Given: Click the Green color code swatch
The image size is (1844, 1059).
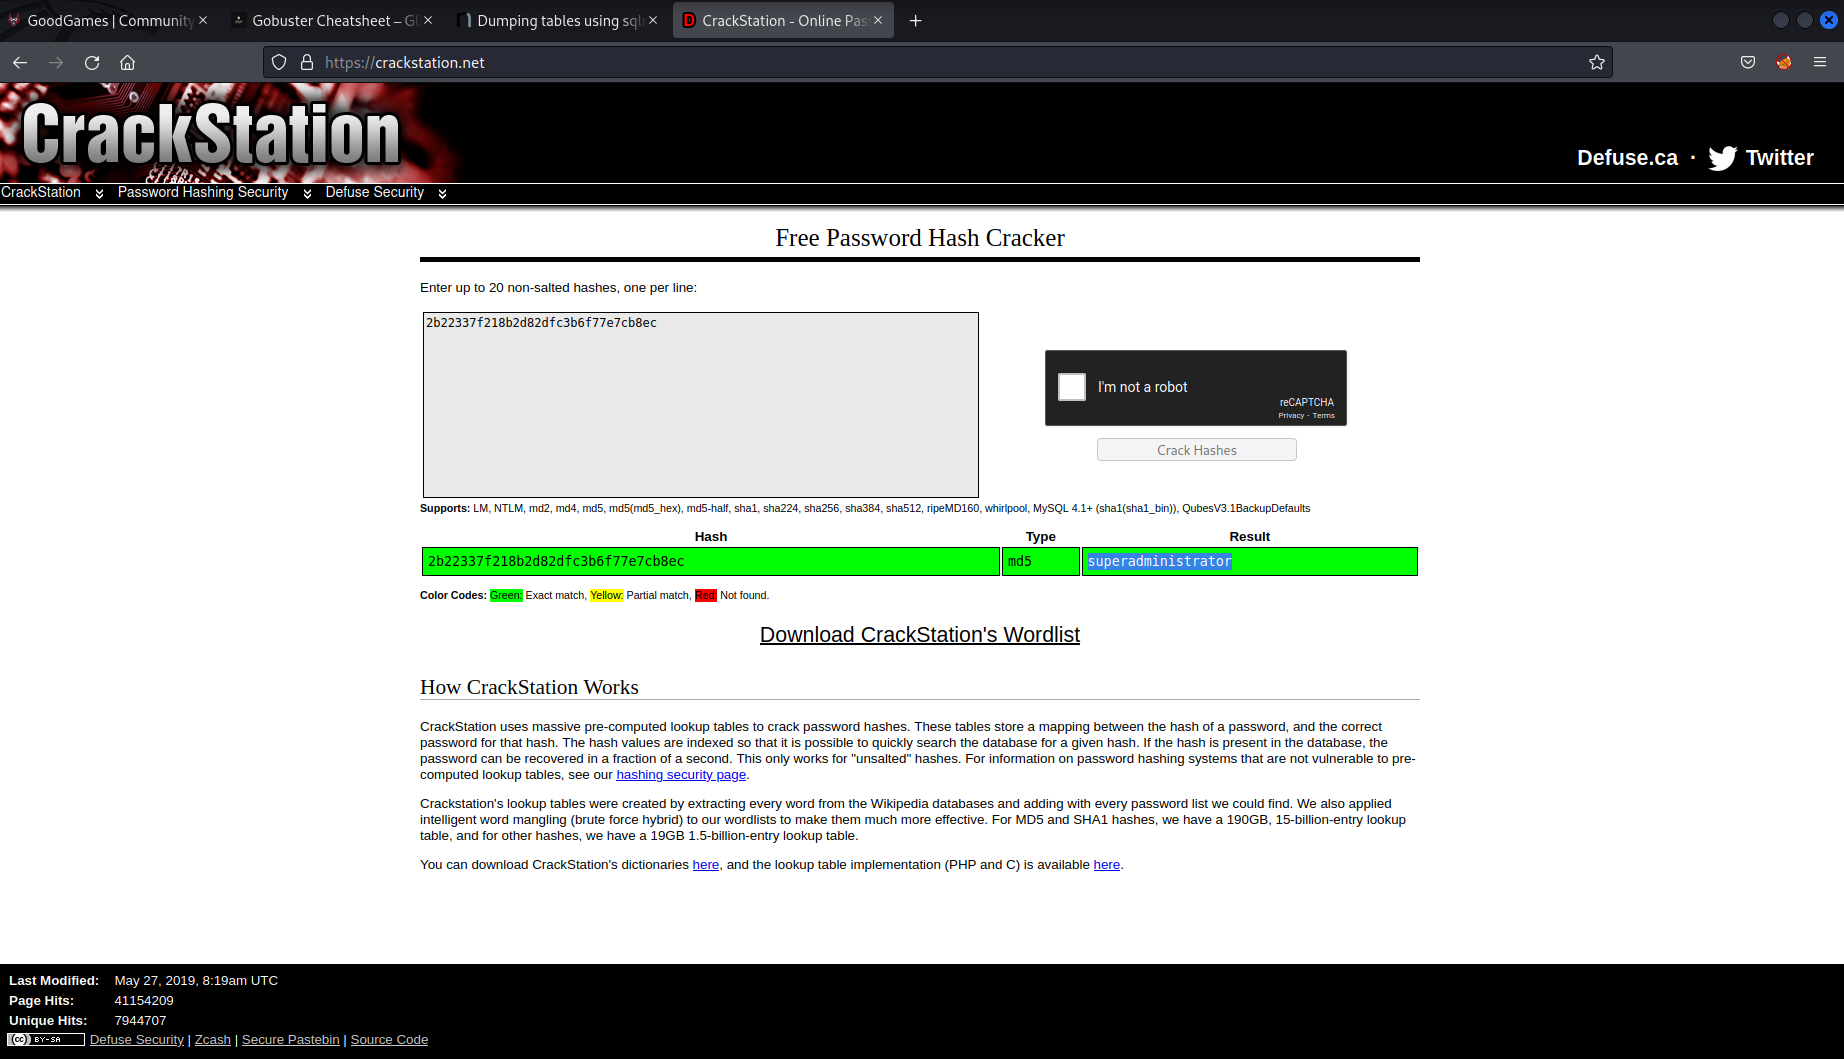Looking at the screenshot, I should click(x=506, y=596).
